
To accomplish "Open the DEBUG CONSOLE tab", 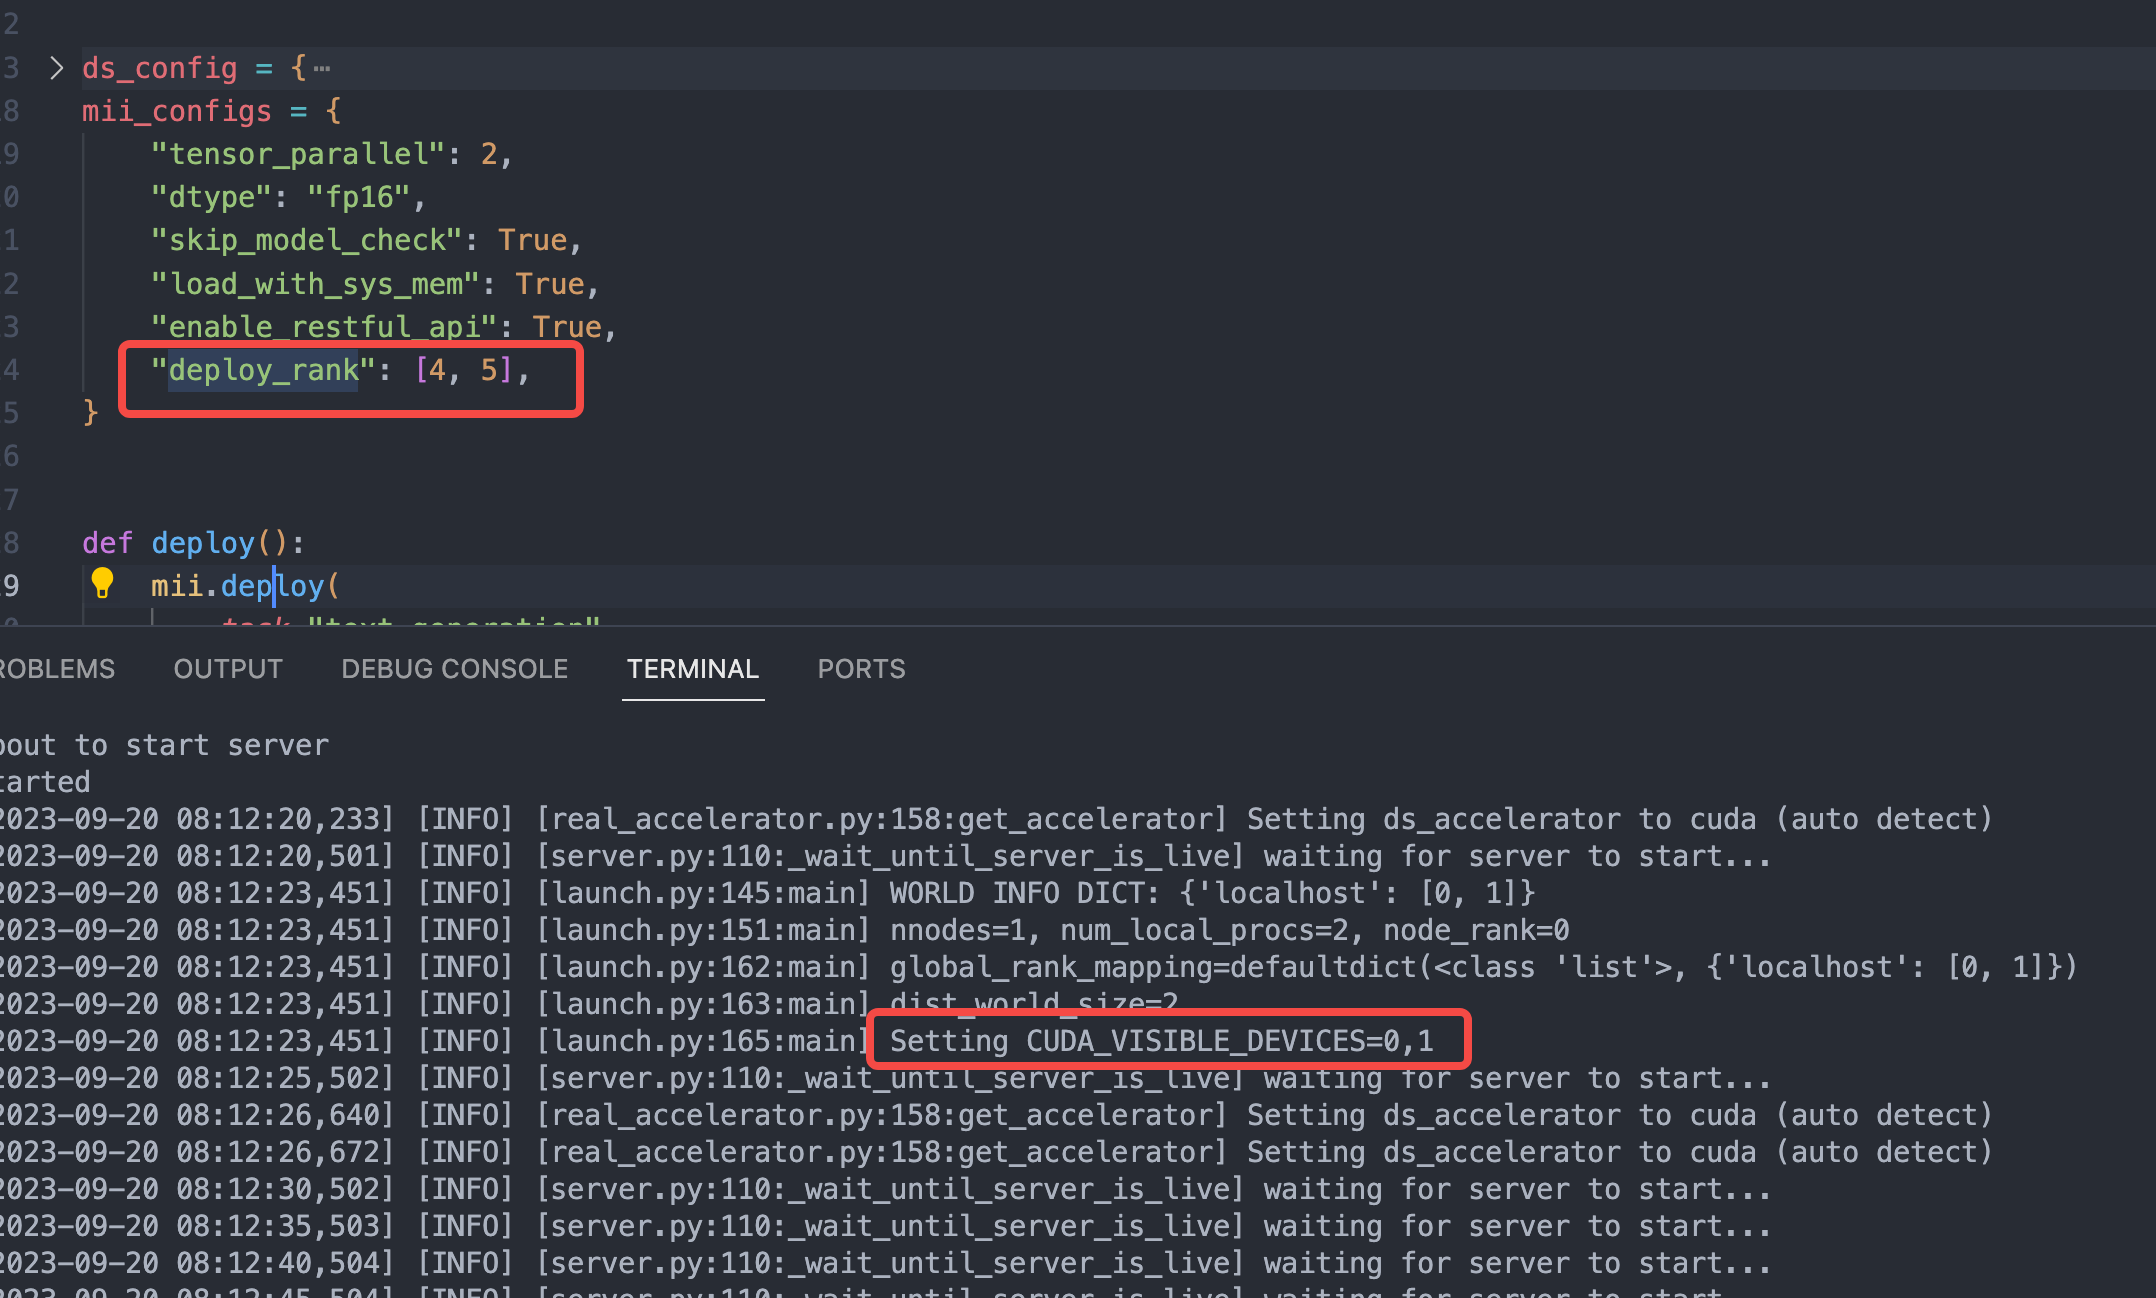I will [x=455, y=669].
